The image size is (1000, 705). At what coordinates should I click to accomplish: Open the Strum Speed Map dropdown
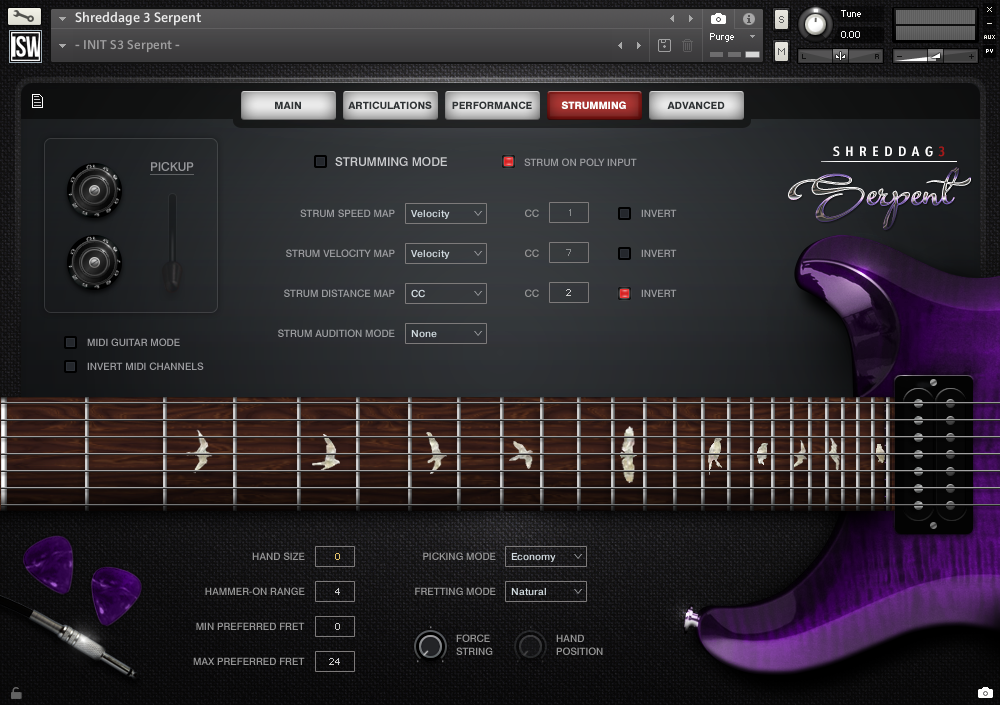point(445,213)
